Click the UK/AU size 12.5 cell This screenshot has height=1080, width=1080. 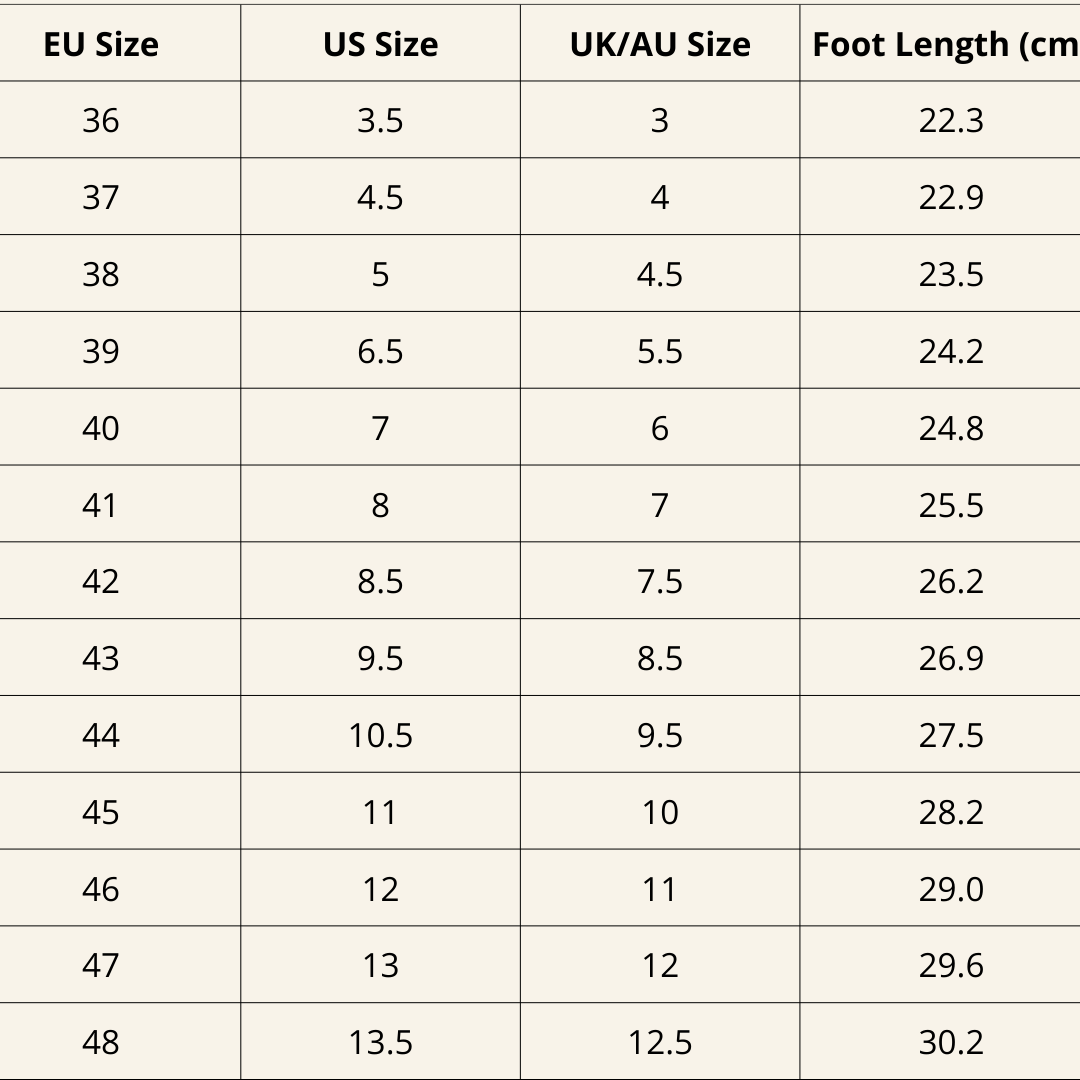660,1042
